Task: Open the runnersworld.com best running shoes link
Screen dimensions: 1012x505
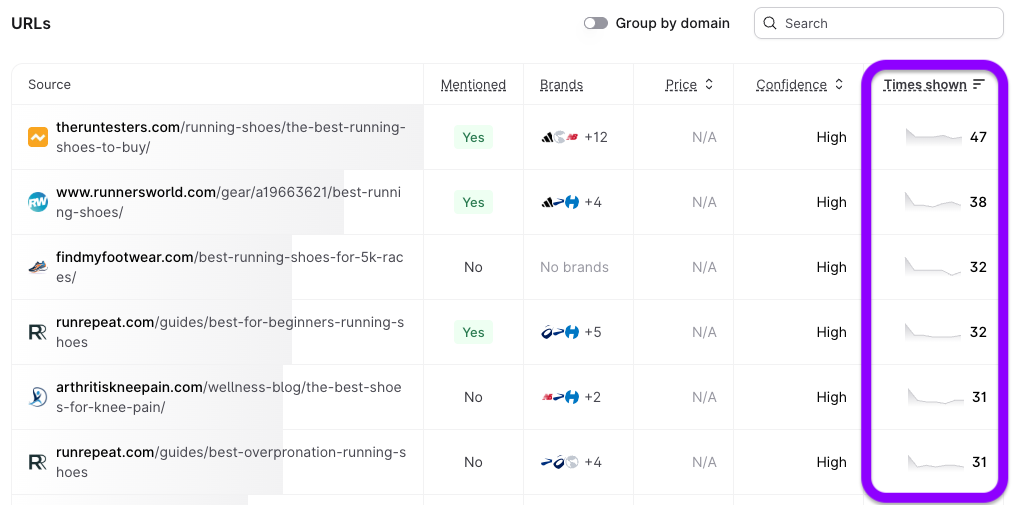Action: pyautogui.click(x=228, y=202)
